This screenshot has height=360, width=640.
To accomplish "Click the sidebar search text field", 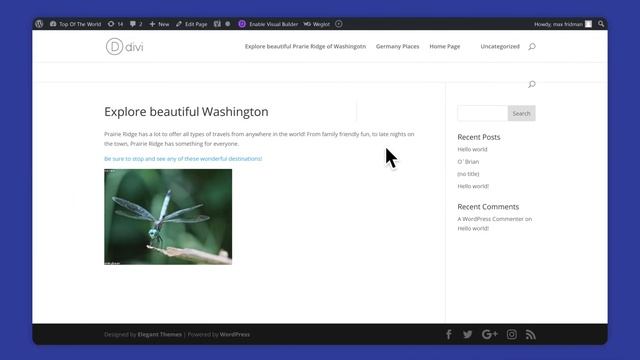I will click(x=482, y=113).
